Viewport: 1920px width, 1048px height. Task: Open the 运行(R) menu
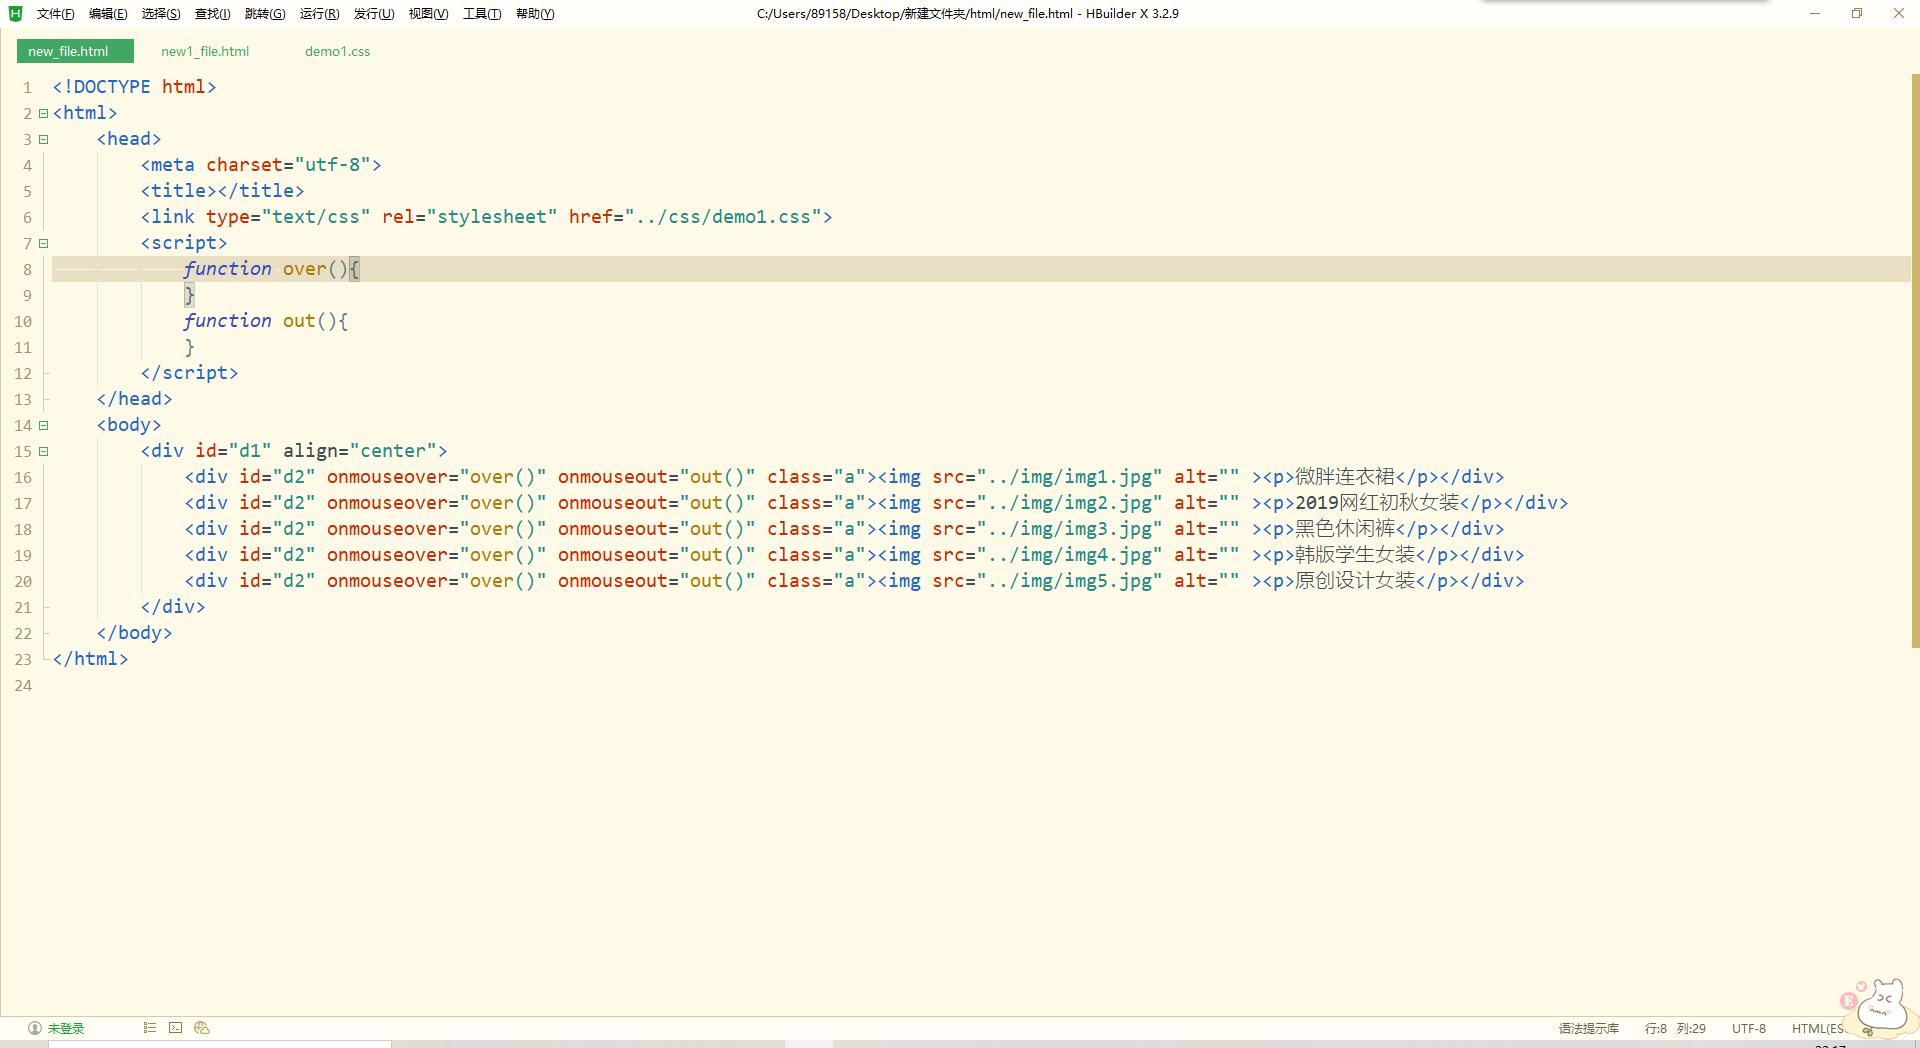click(x=319, y=14)
